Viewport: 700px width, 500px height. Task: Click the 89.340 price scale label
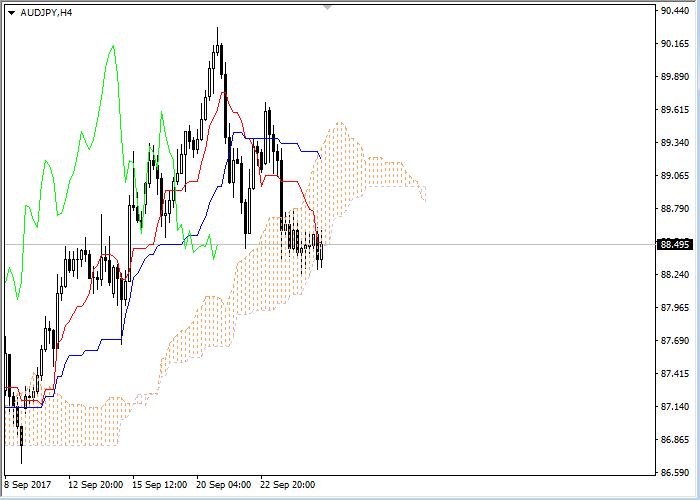(x=675, y=143)
